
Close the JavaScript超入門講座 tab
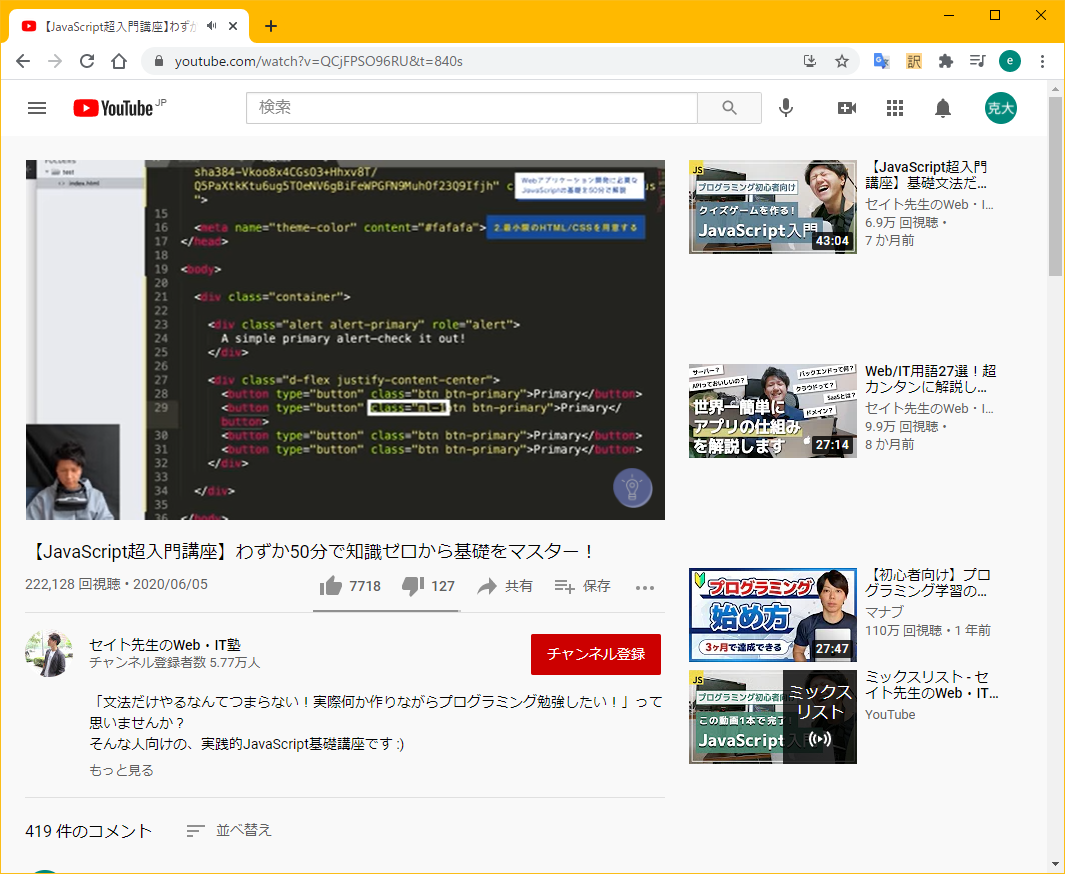[233, 26]
